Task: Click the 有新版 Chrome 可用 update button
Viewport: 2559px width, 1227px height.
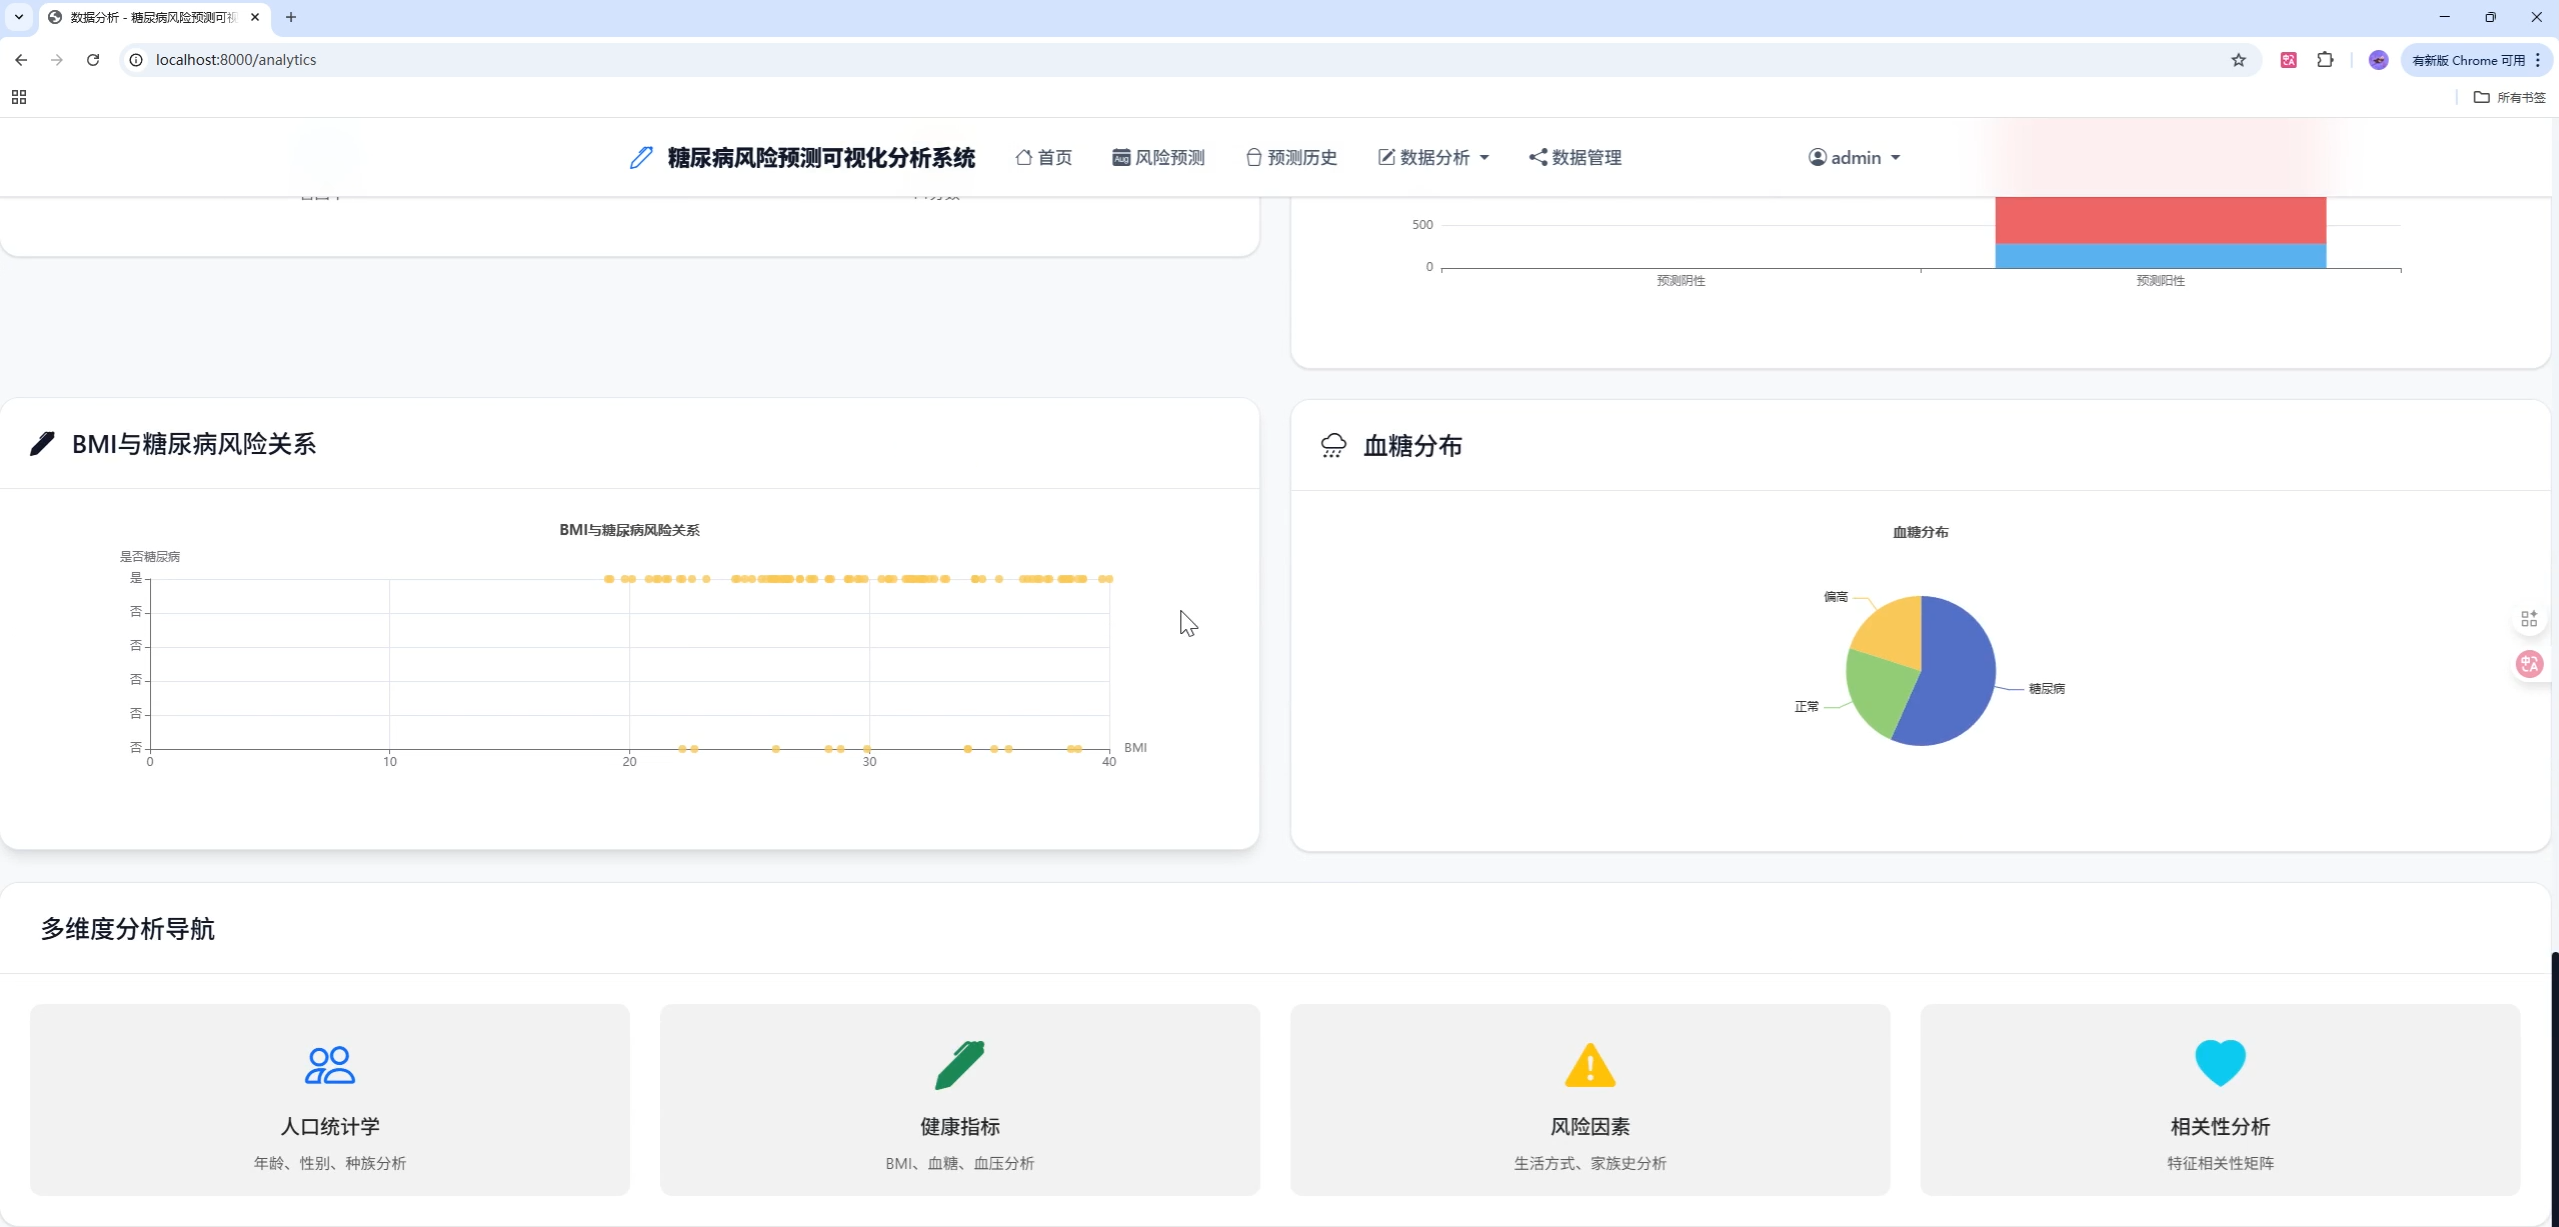Action: pos(2466,60)
